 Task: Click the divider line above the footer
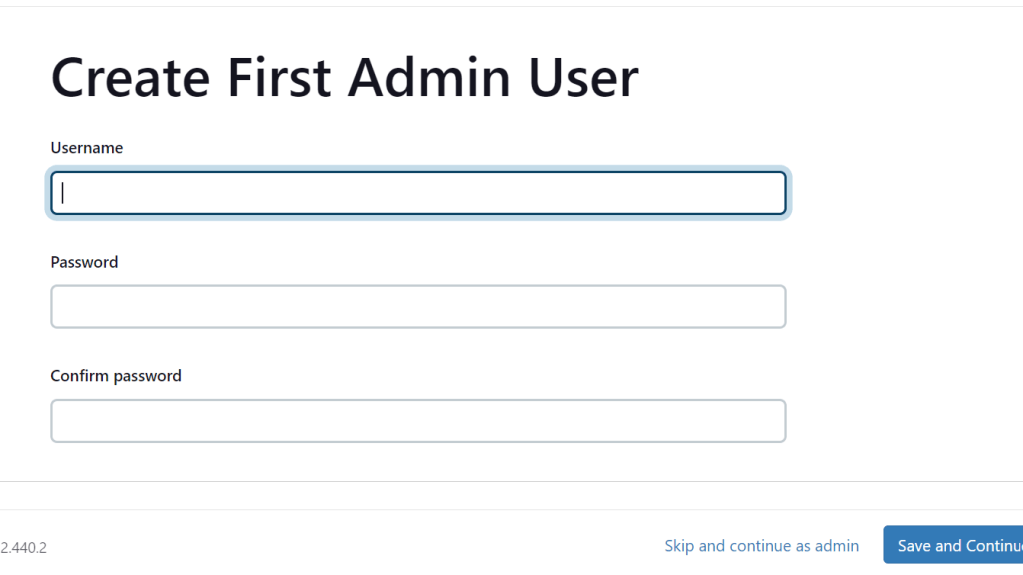click(500, 482)
